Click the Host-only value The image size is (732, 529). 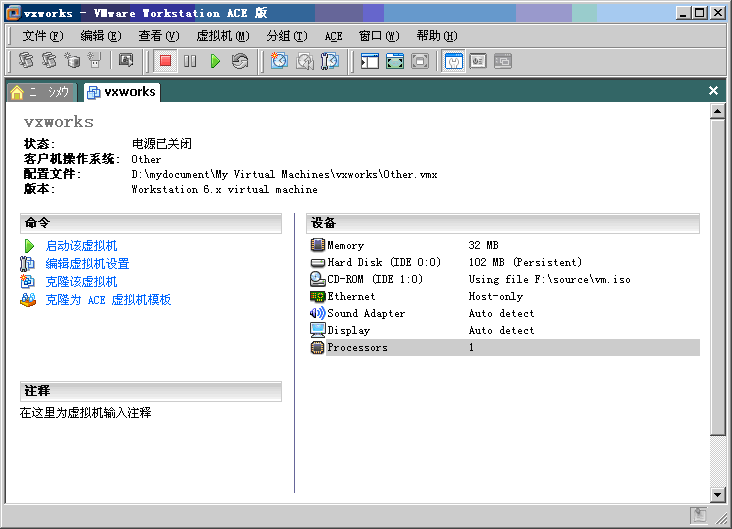496,296
